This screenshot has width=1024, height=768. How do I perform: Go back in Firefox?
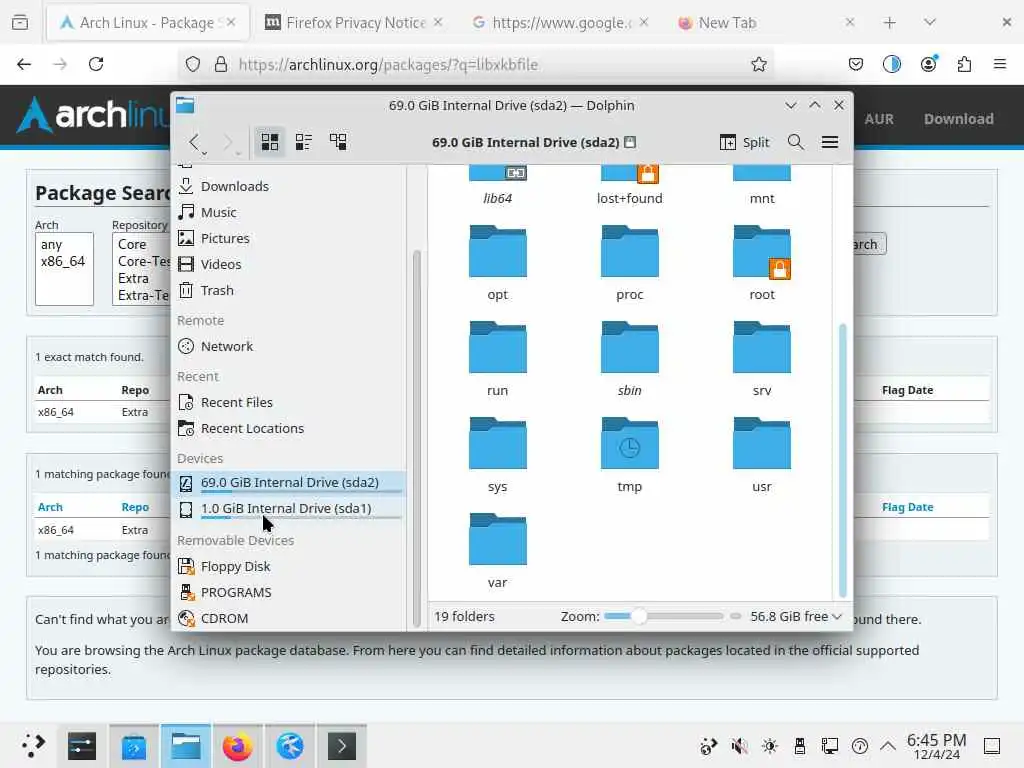click(24, 64)
